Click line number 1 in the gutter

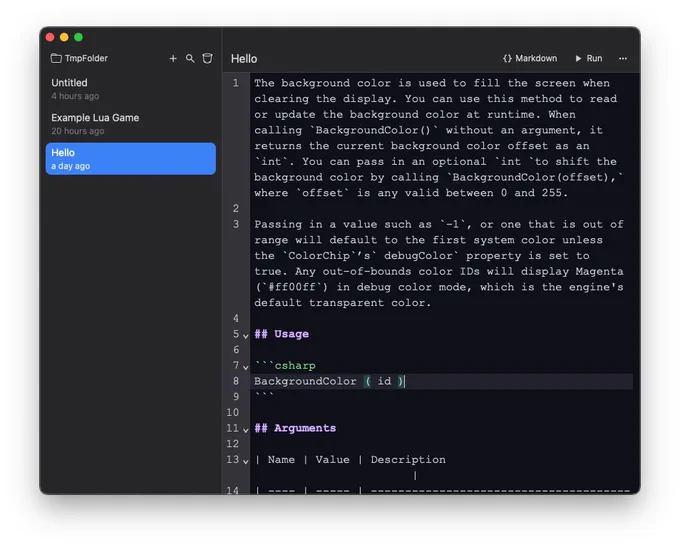[x=235, y=83]
